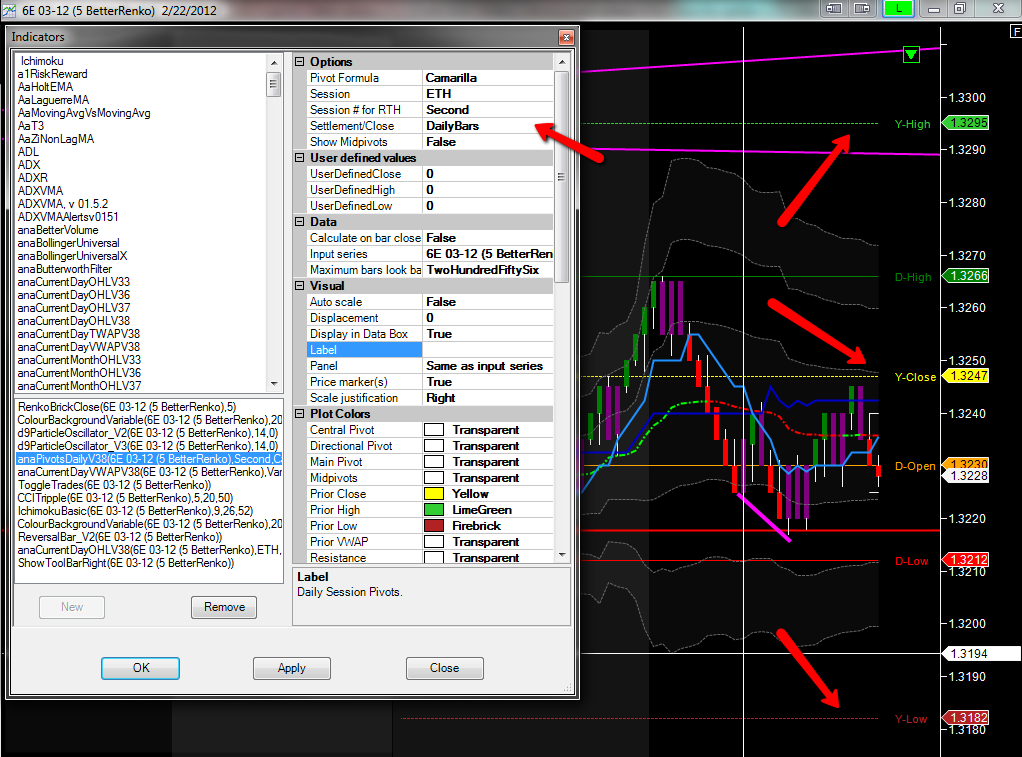This screenshot has height=757, width=1022.
Task: Click indicator list scroll up arrow
Action: (274, 63)
